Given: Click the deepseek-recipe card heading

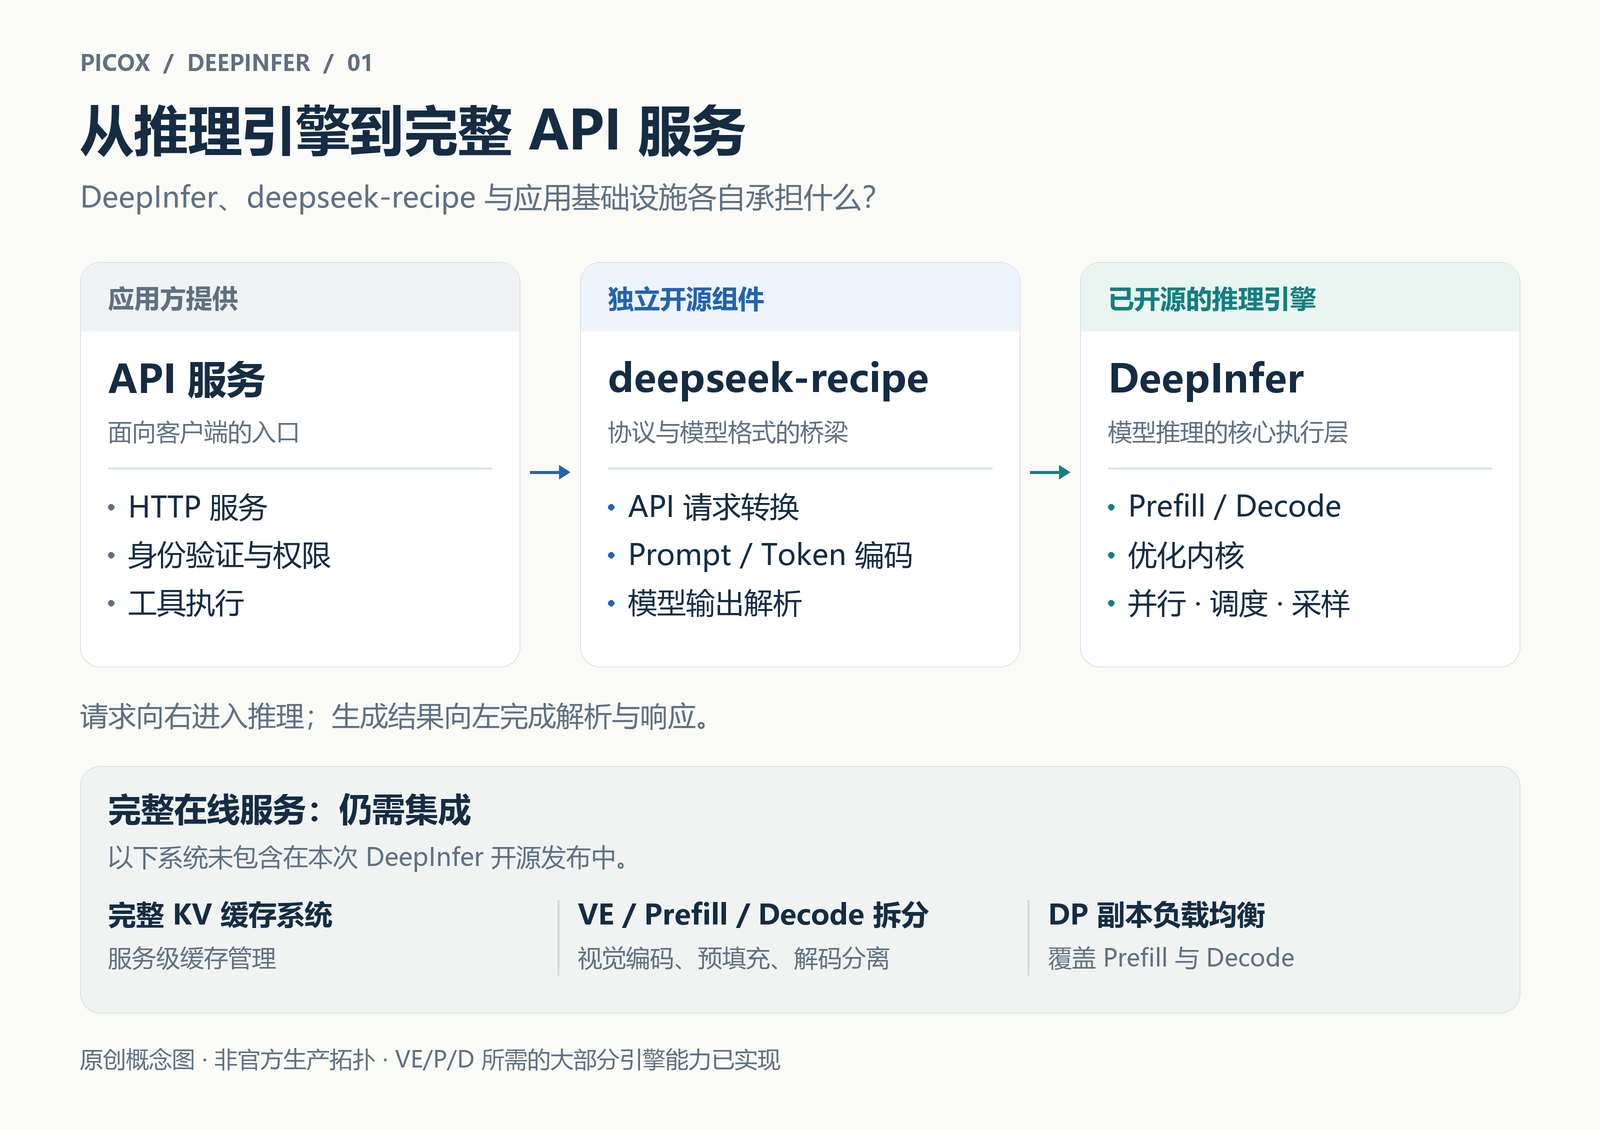Looking at the screenshot, I should 768,379.
